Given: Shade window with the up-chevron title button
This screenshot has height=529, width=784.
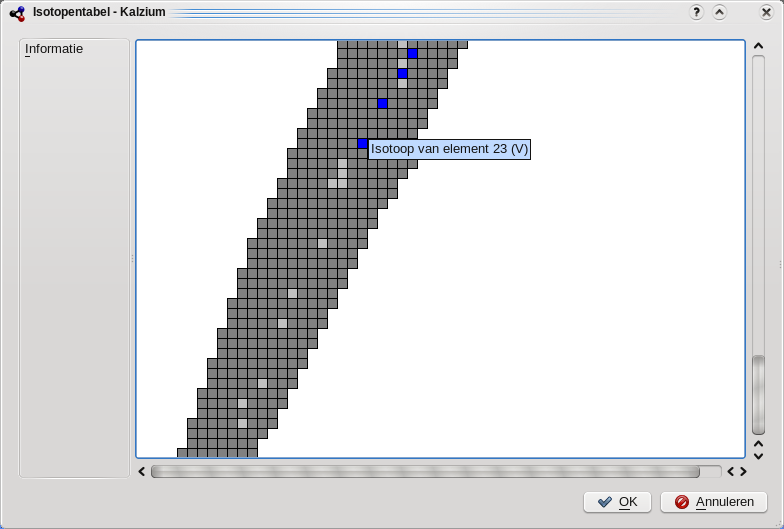Looking at the screenshot, I should pyautogui.click(x=720, y=12).
